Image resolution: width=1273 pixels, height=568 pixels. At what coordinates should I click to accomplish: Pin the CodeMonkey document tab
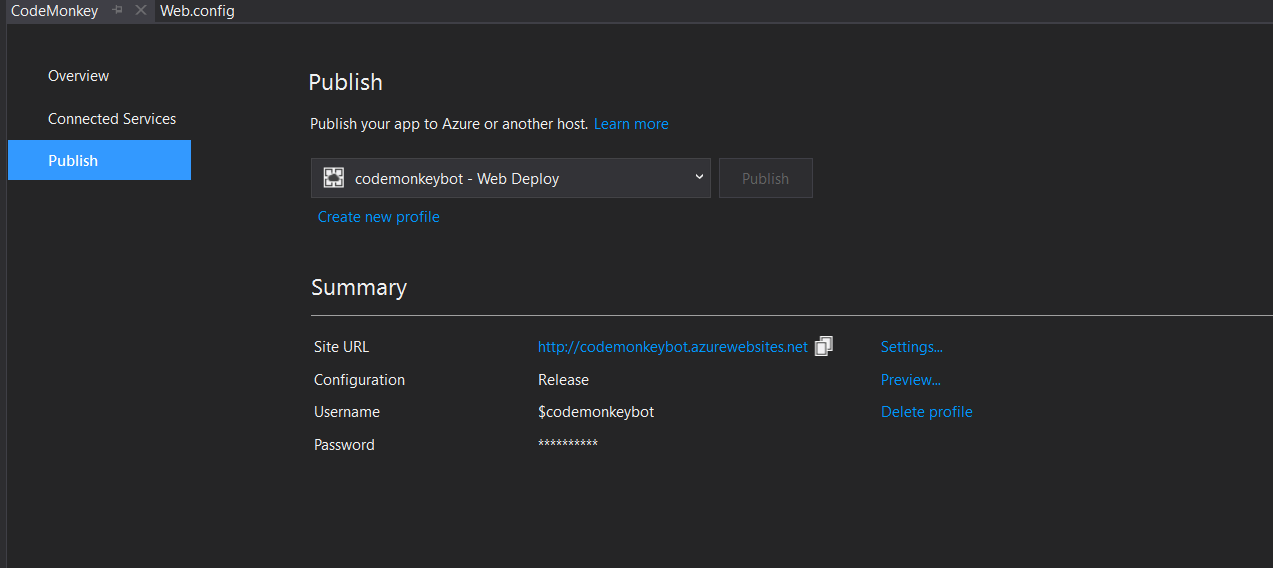(117, 10)
